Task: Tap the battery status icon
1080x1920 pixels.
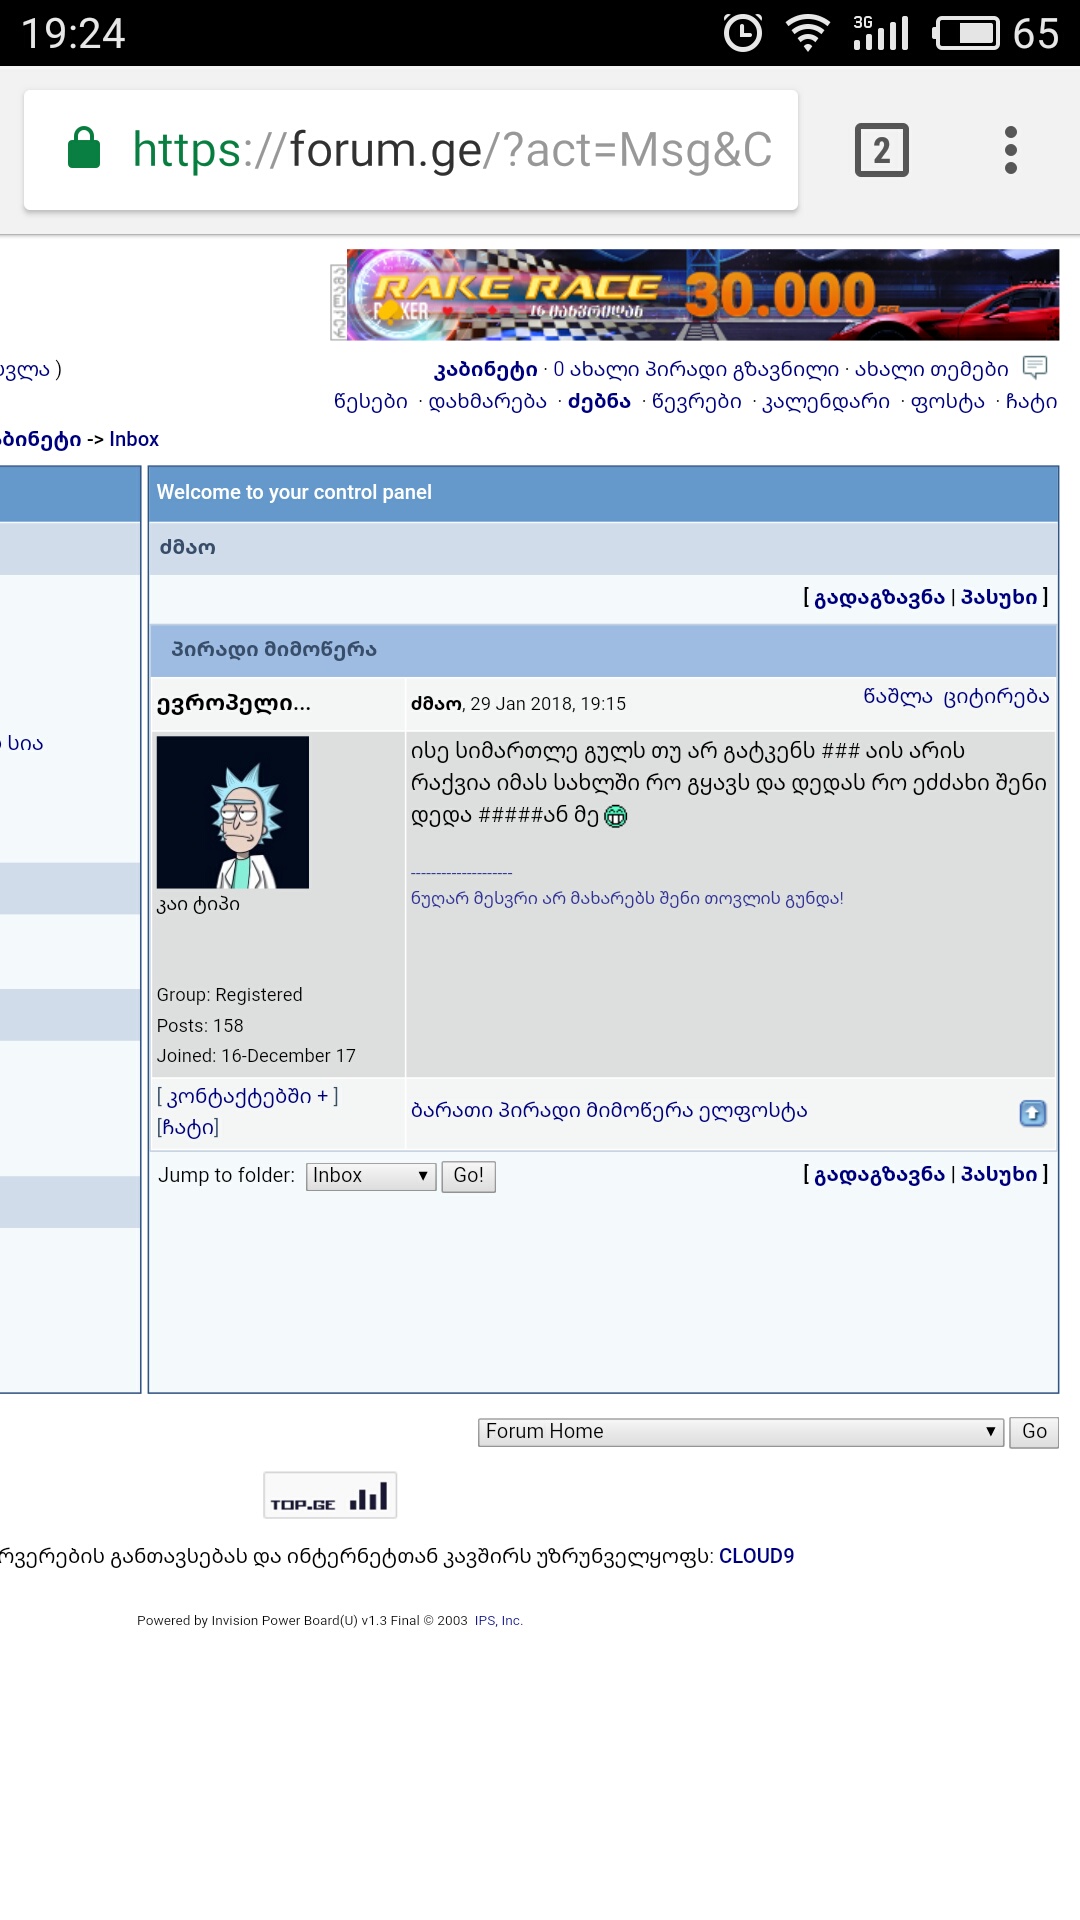Action: coord(966,33)
